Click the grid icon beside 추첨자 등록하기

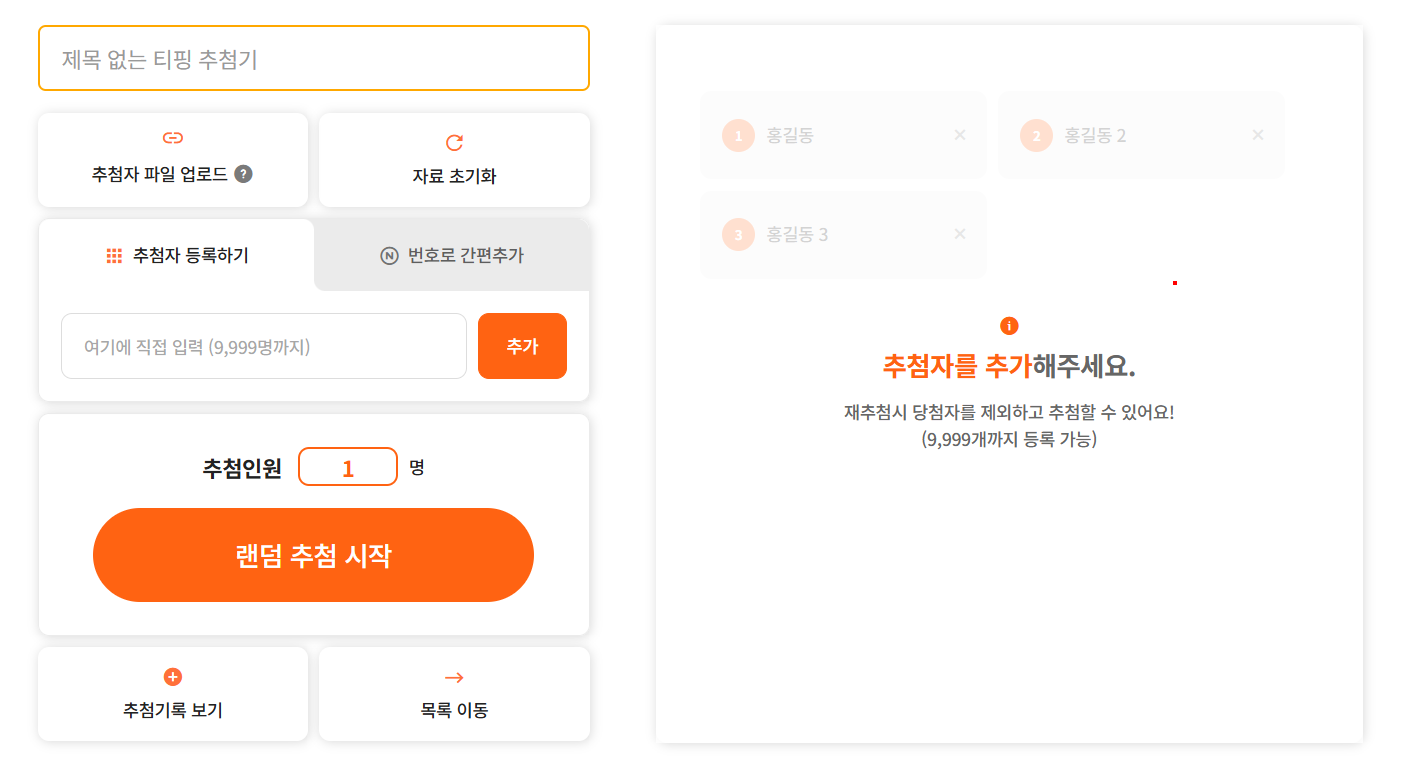pyautogui.click(x=114, y=256)
